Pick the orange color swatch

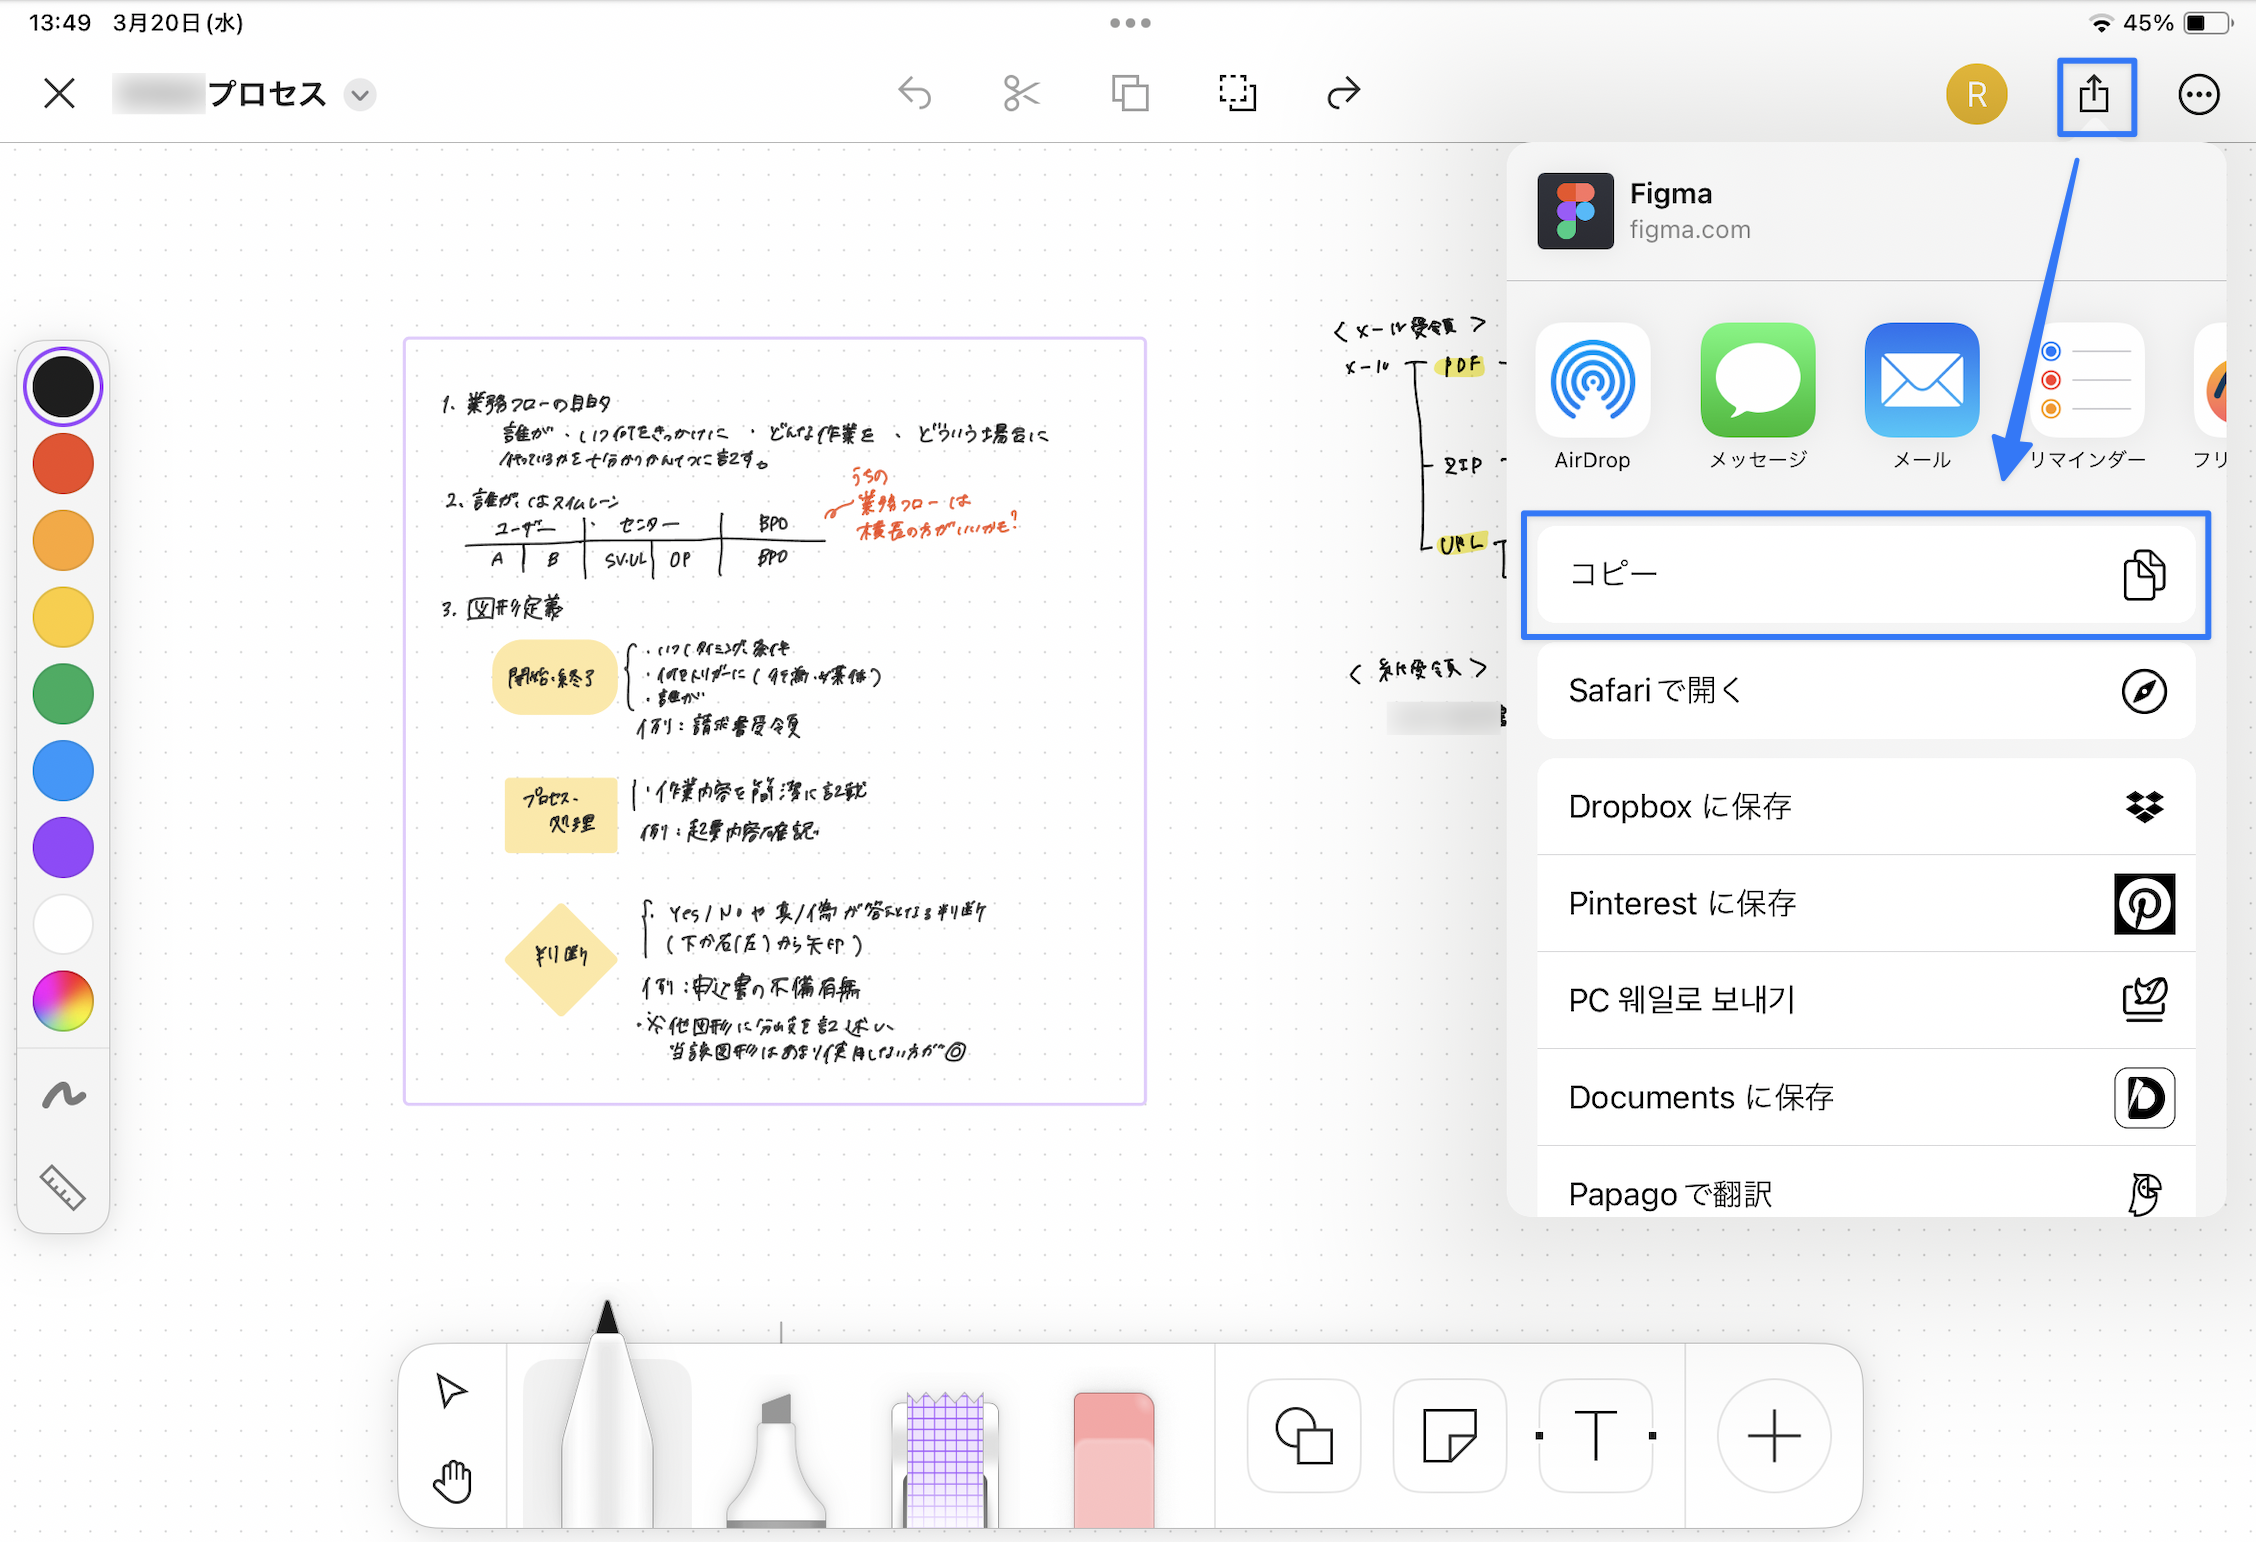coord(63,541)
